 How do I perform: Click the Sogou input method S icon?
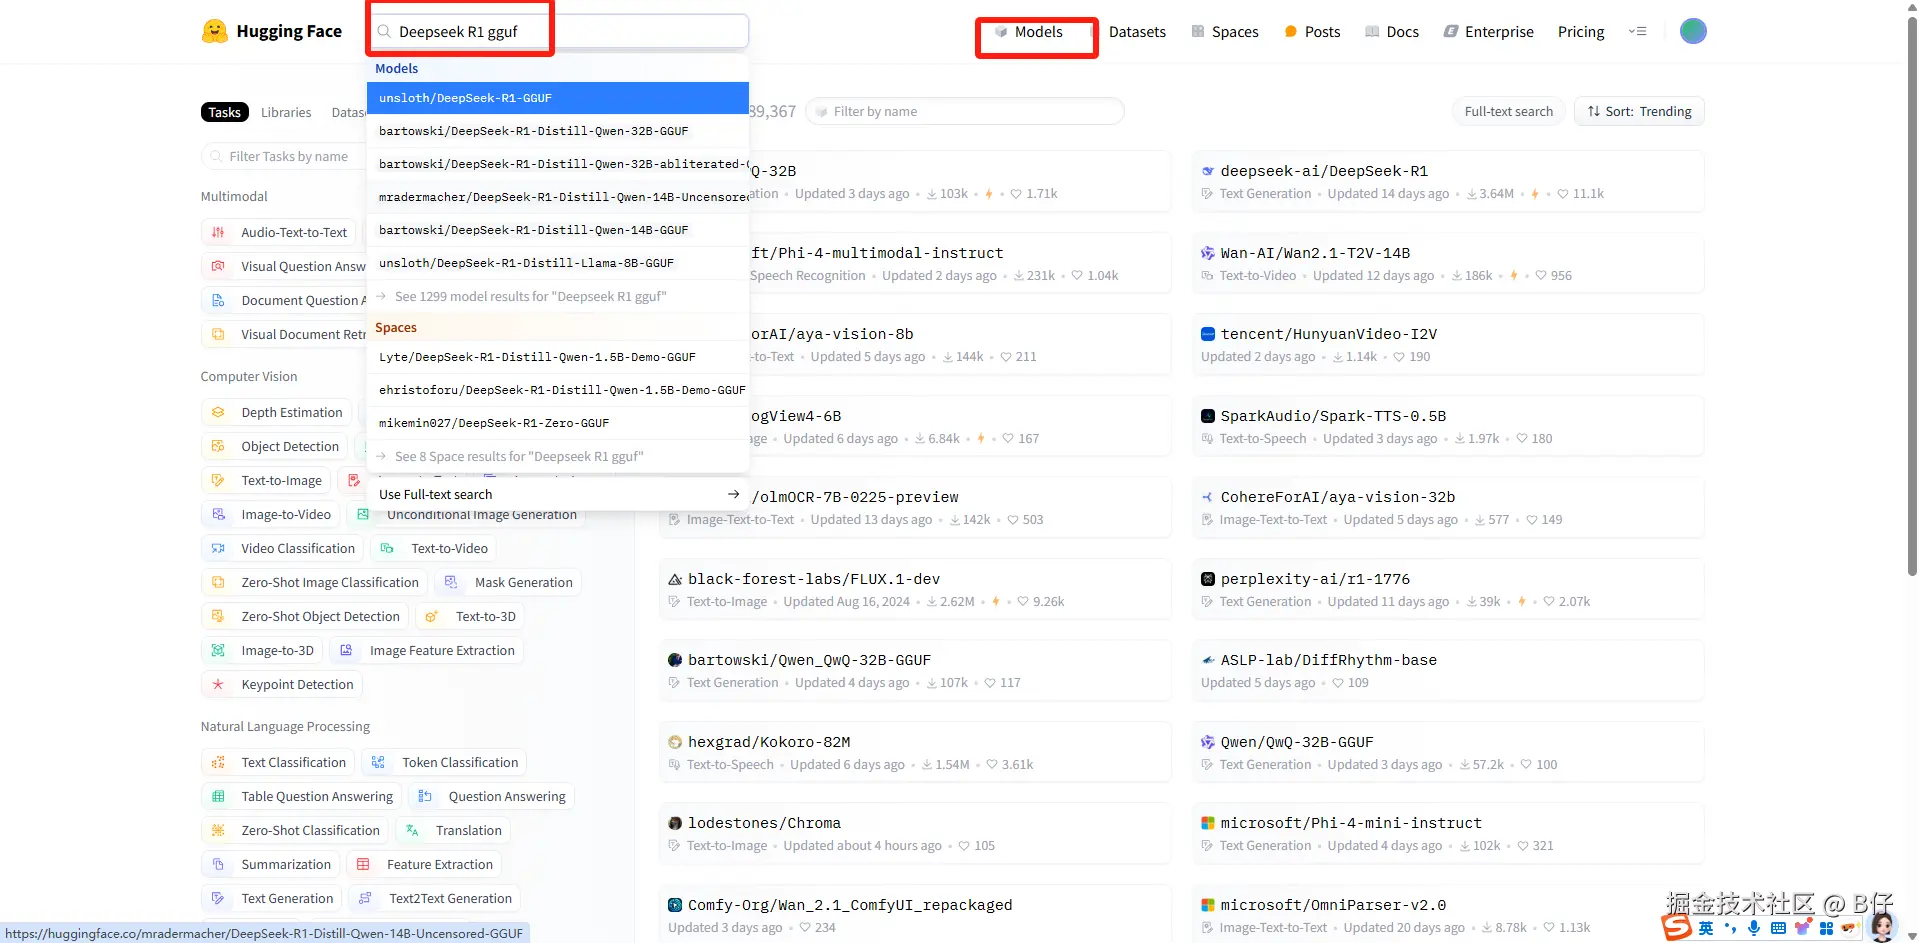tap(1677, 927)
